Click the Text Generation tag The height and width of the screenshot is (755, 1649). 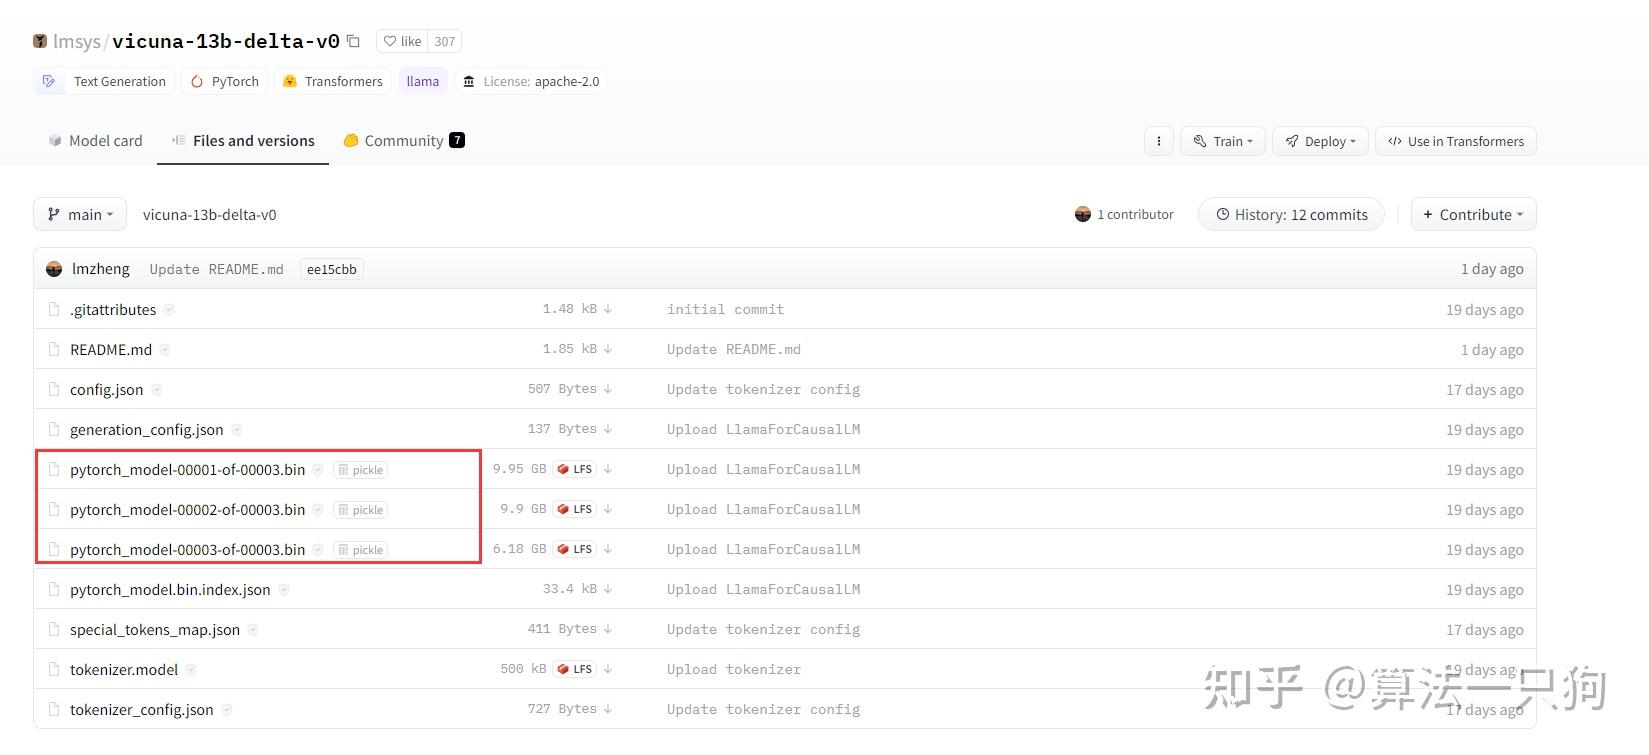(x=104, y=81)
